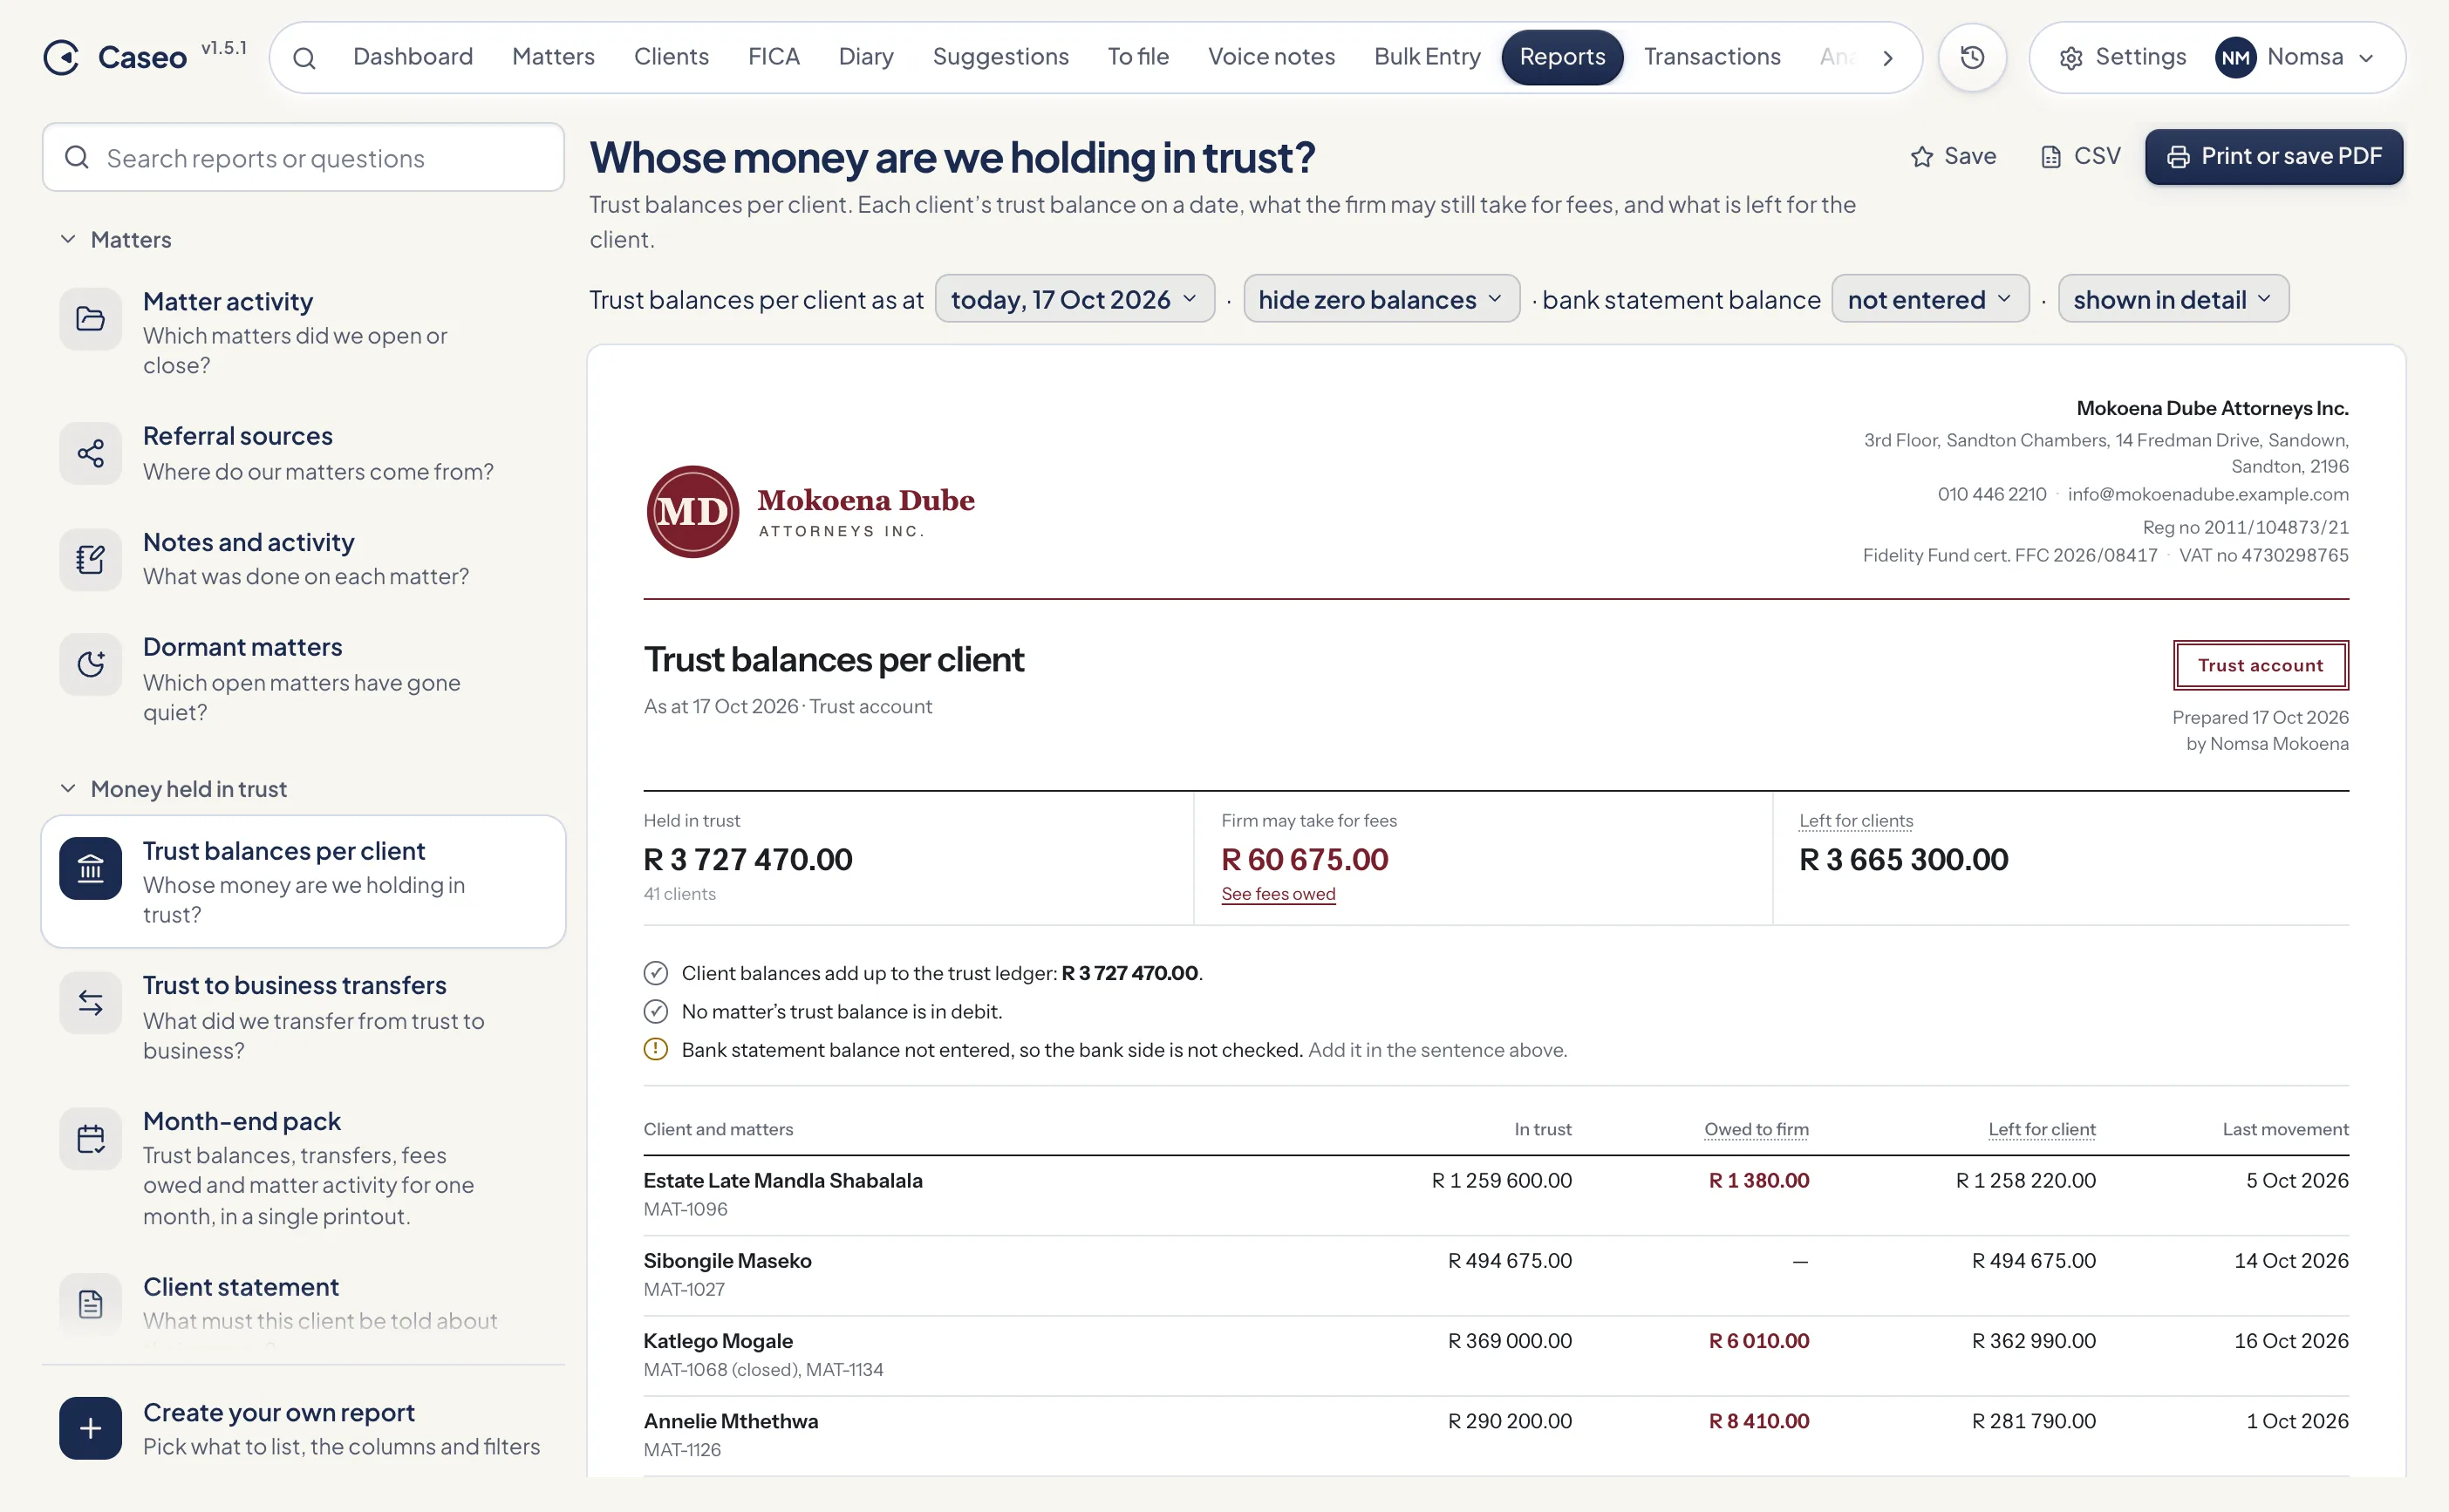The height and width of the screenshot is (1512, 2449).
Task: Open the Voice notes tab
Action: point(1271,57)
